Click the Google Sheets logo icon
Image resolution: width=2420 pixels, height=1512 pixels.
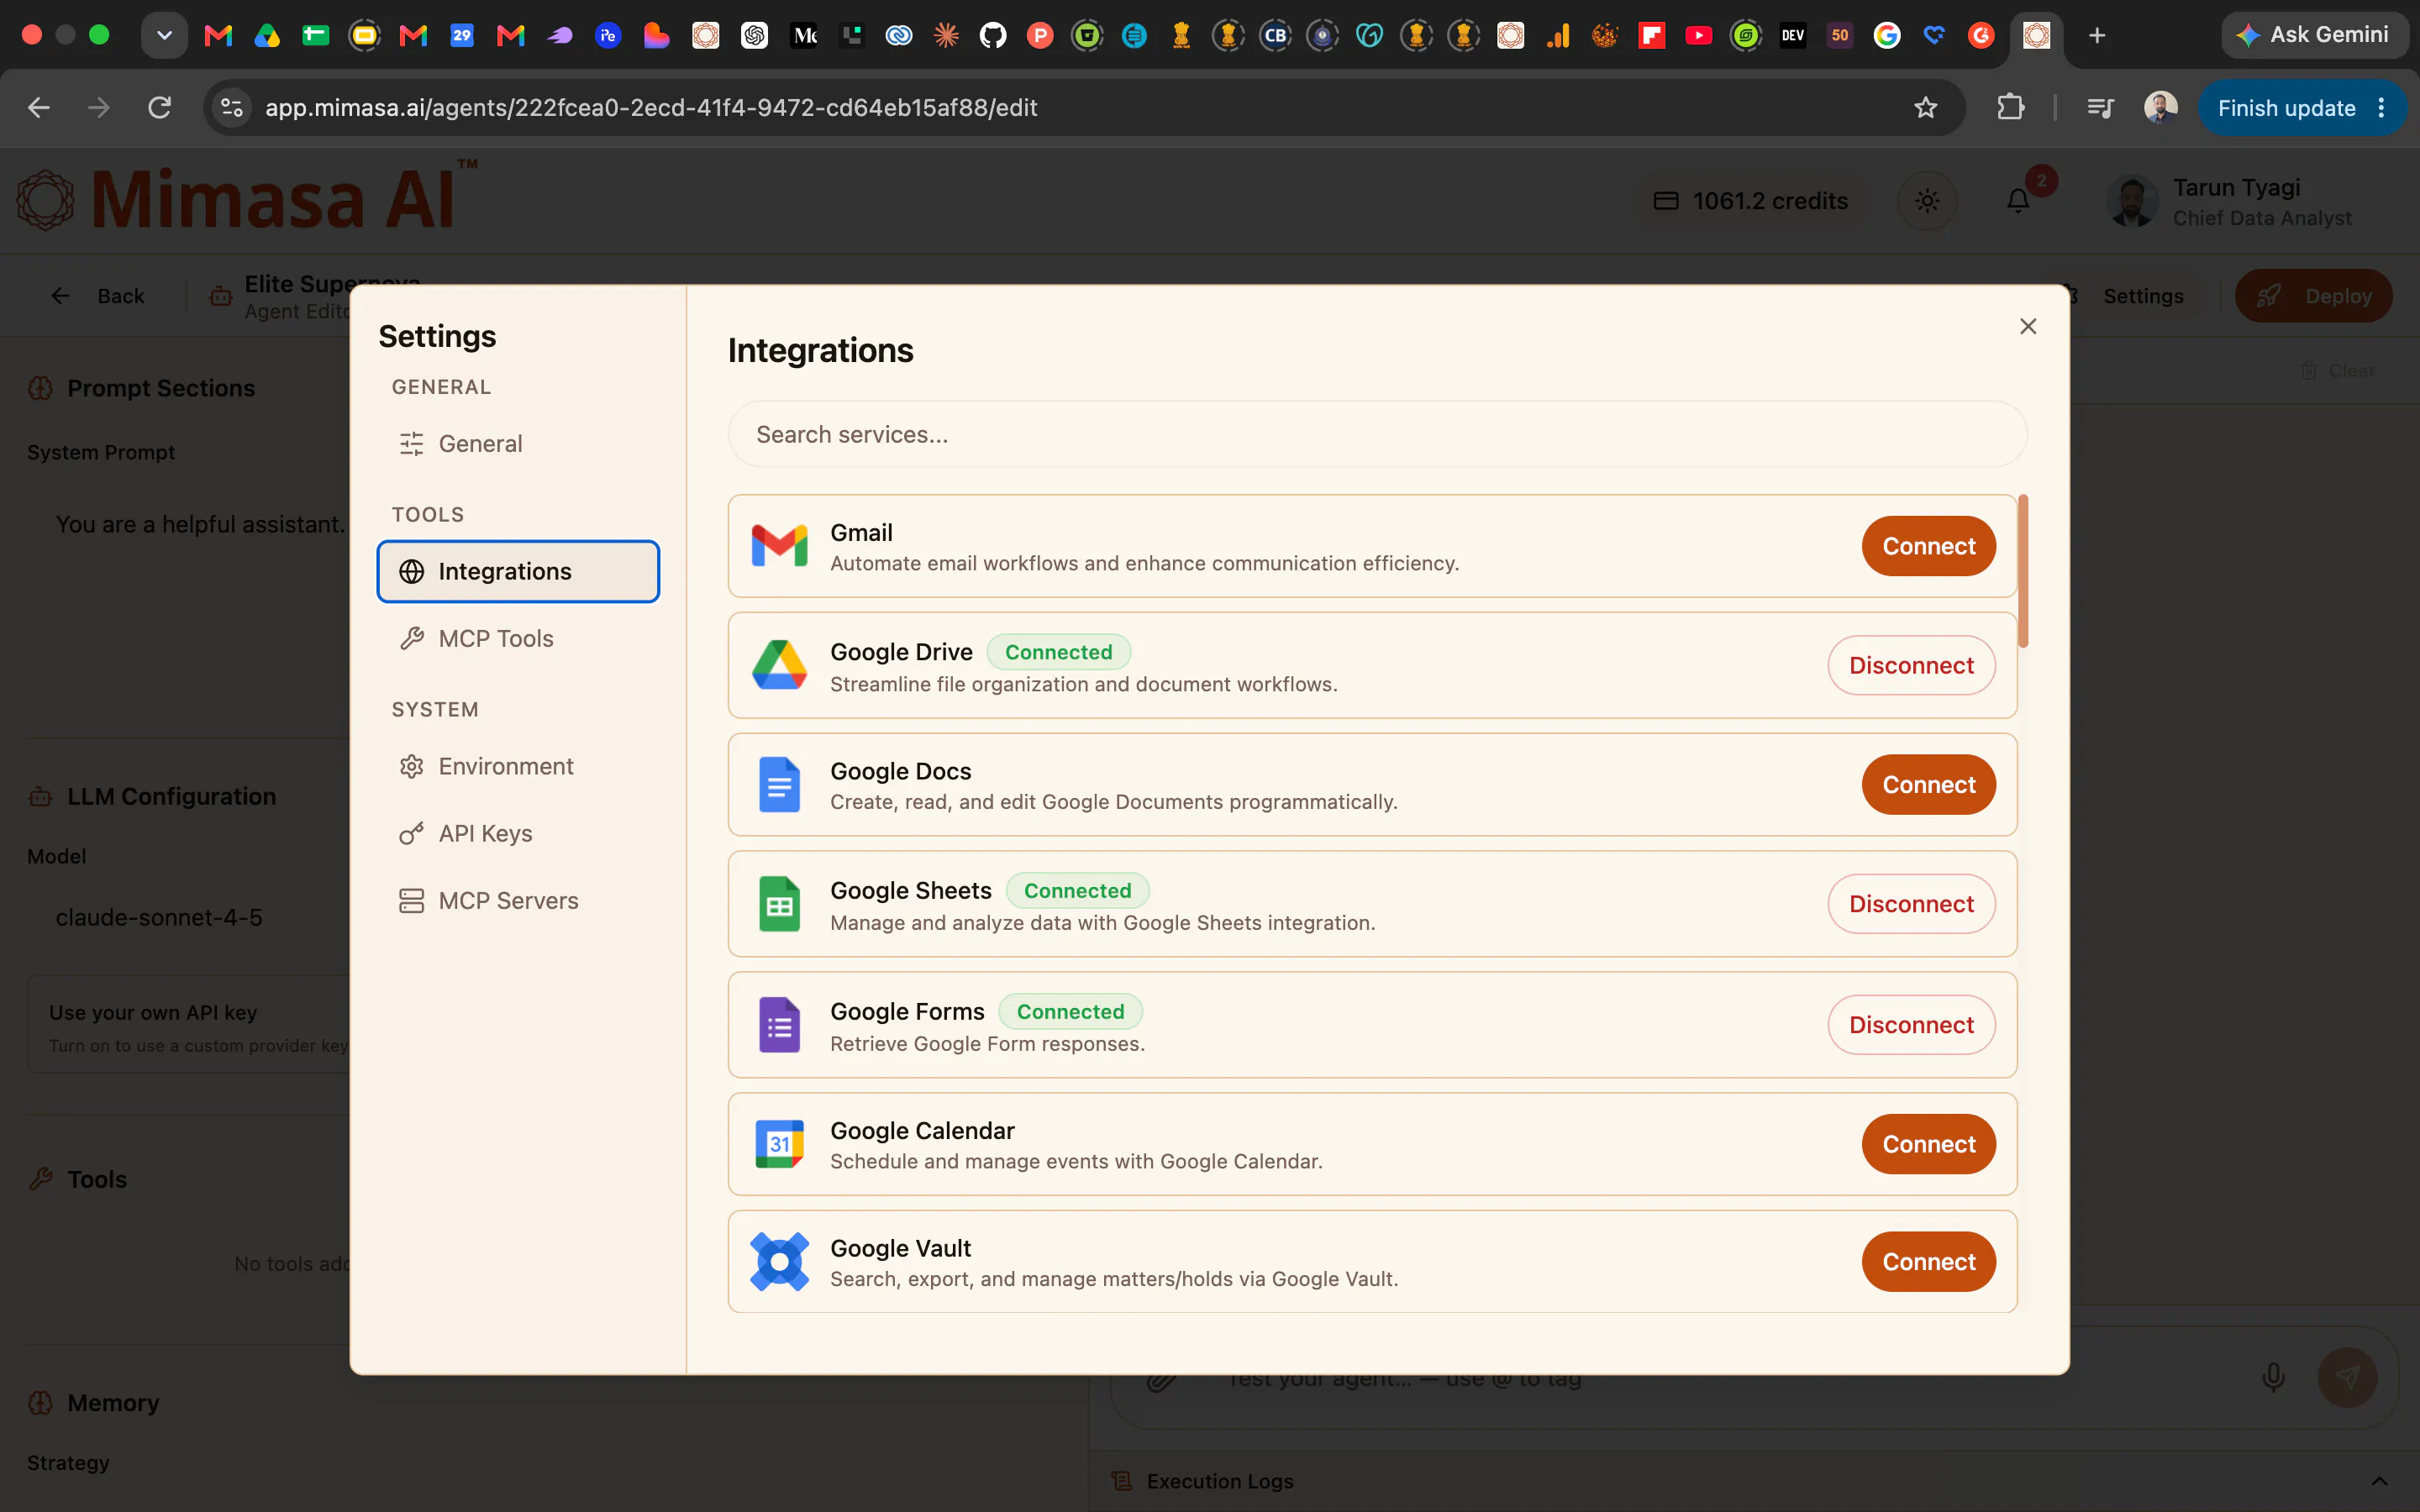(779, 904)
